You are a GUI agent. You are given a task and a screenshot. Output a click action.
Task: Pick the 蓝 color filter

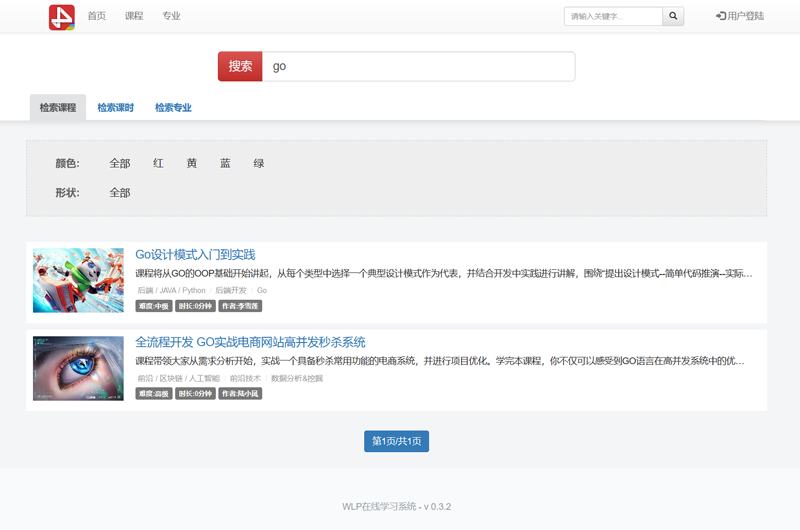[x=225, y=163]
